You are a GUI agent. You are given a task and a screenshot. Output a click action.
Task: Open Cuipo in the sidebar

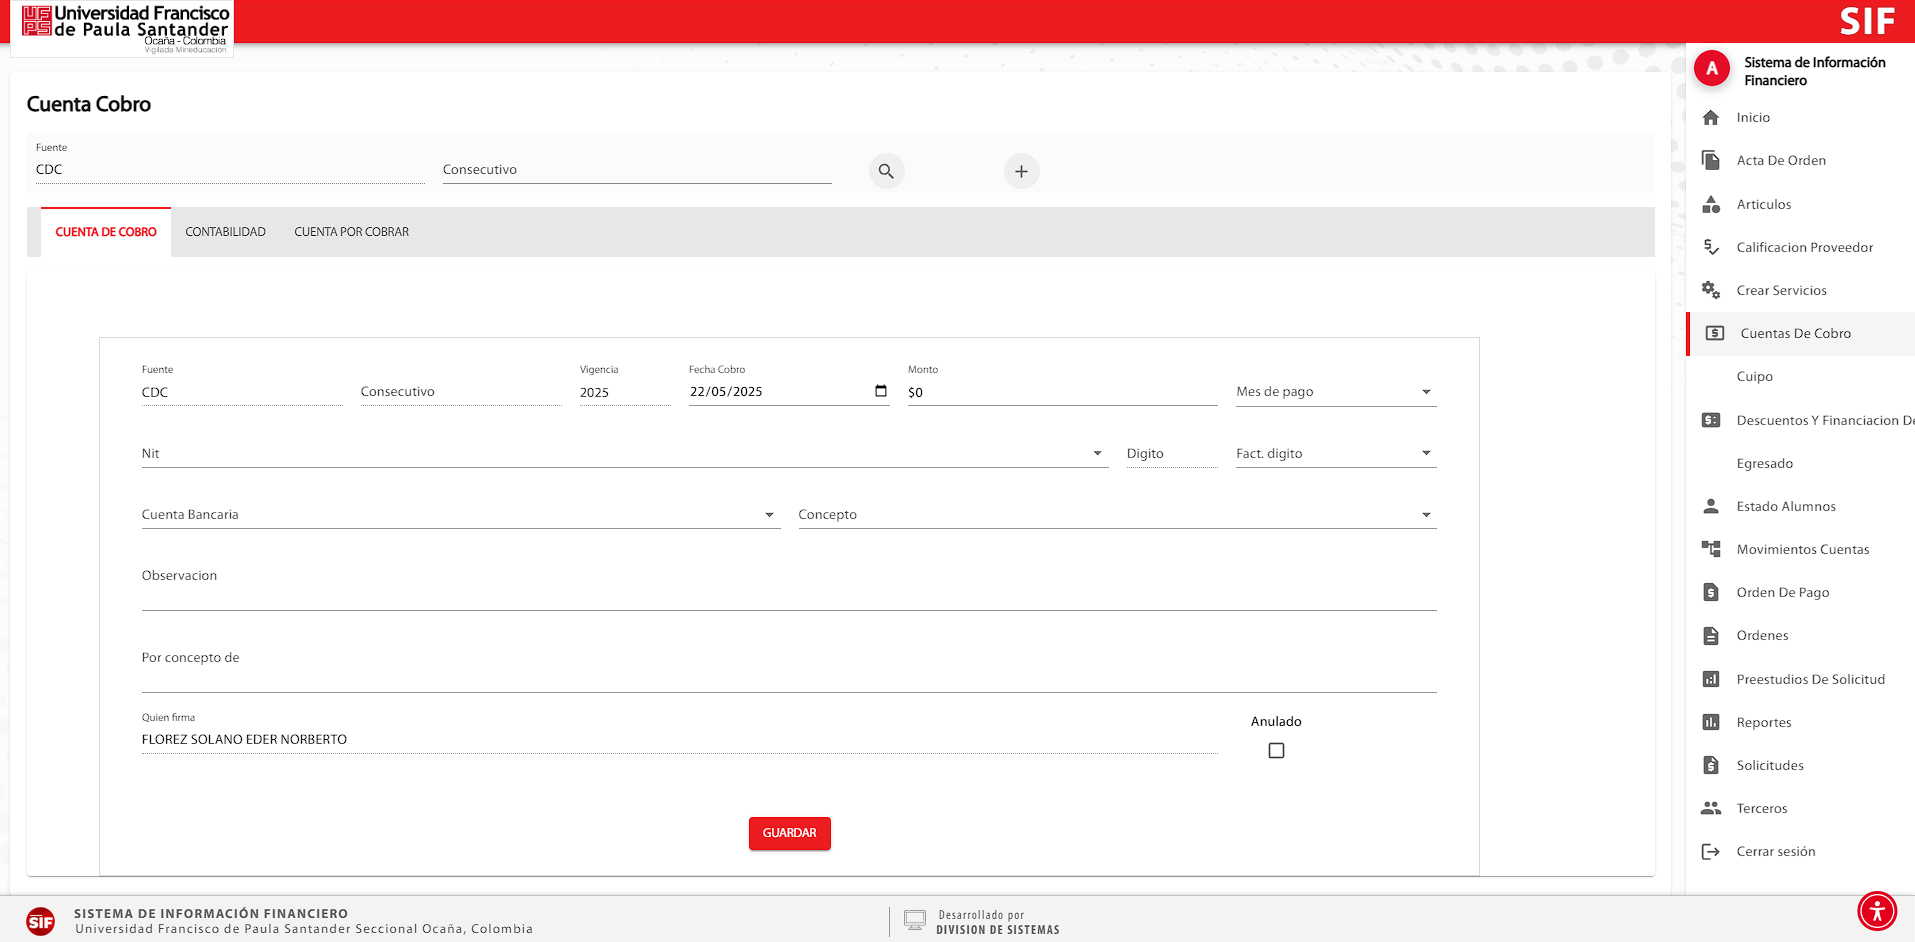click(x=1754, y=377)
